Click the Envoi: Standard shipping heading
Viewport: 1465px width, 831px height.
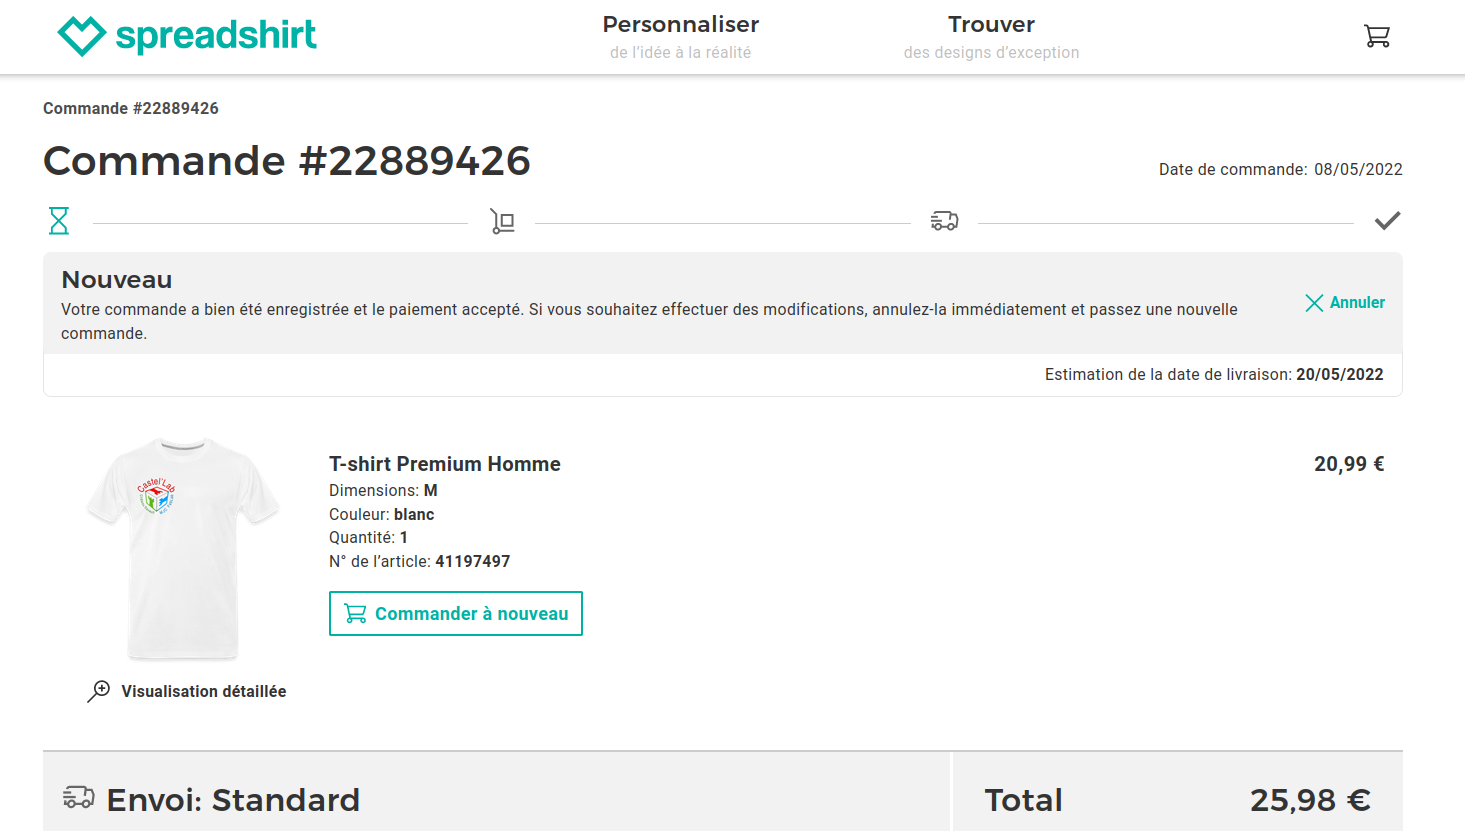pos(233,800)
